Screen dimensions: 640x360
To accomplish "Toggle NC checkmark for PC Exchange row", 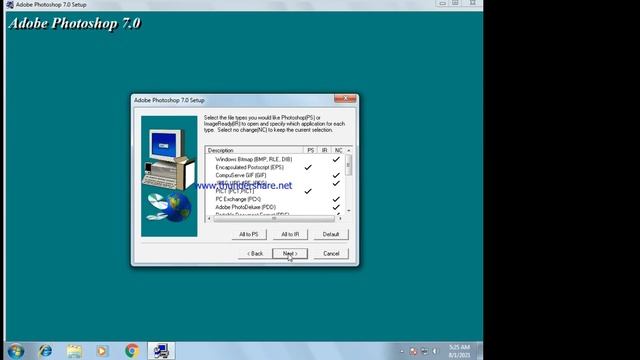I will 336,199.
